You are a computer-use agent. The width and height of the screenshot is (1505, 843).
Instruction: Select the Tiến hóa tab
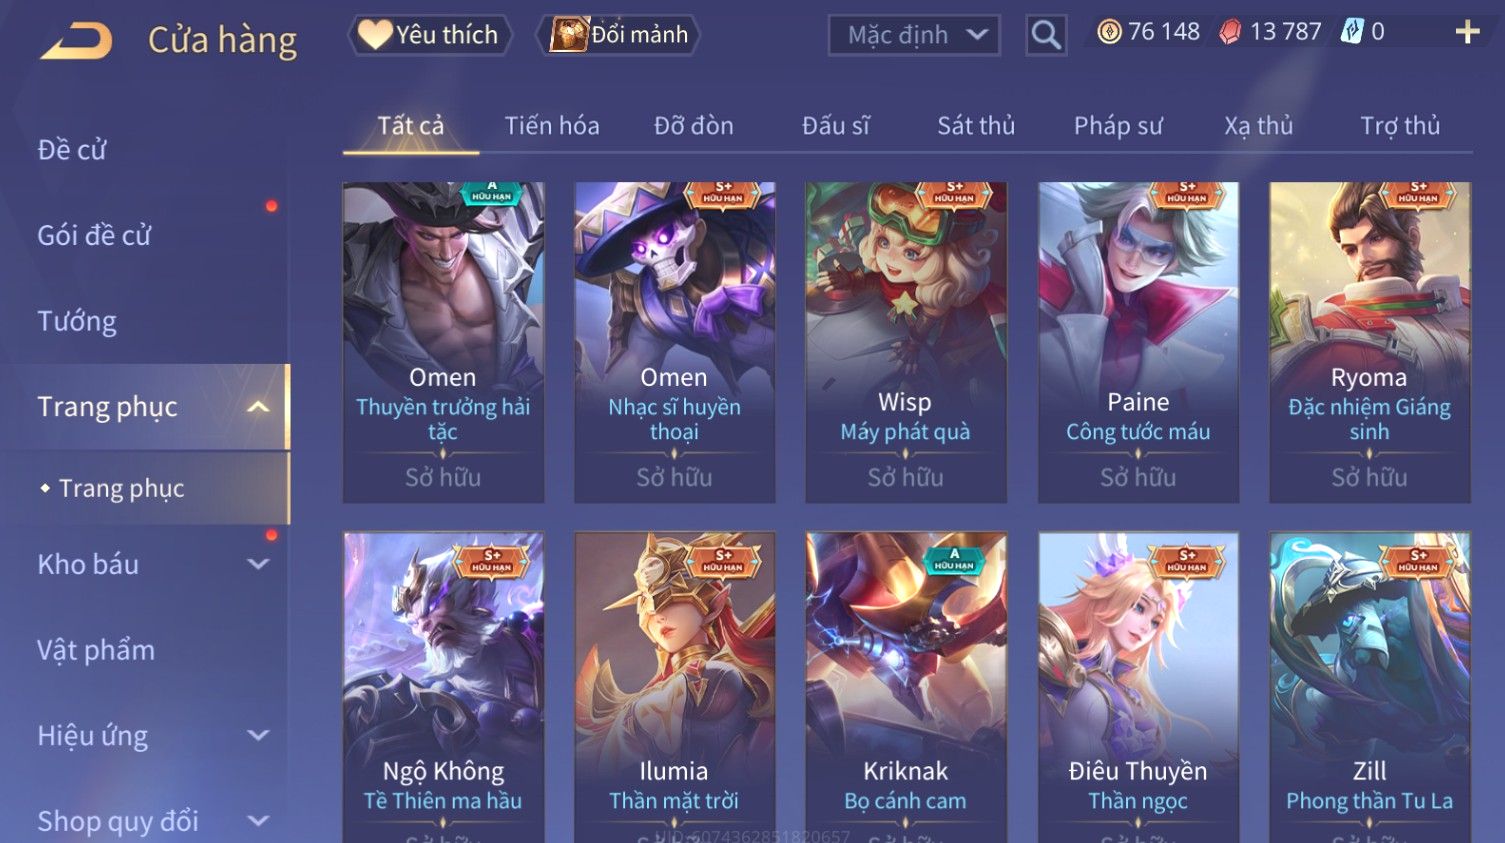coord(552,126)
